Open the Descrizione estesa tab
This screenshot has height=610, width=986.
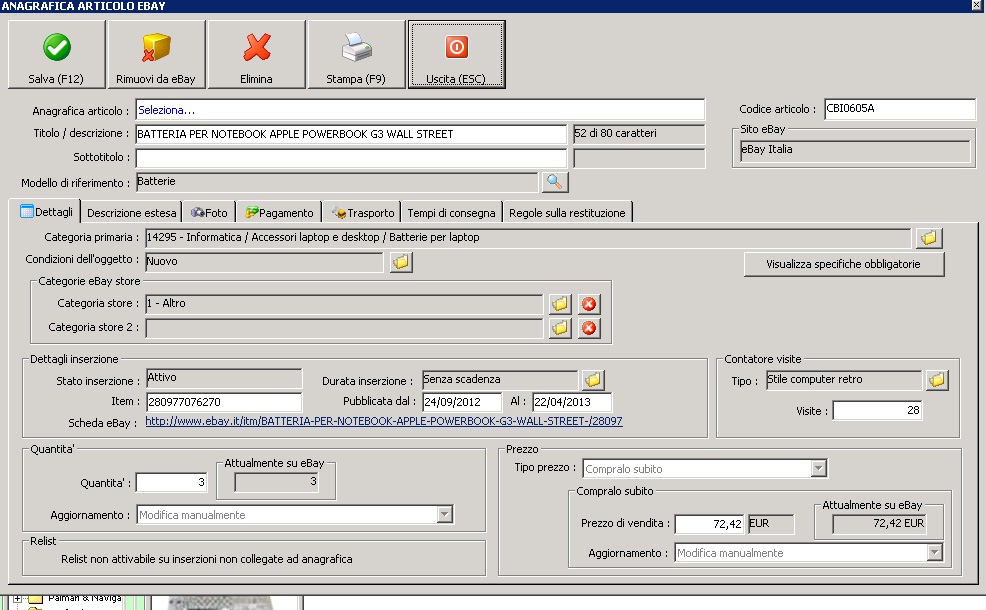131,213
